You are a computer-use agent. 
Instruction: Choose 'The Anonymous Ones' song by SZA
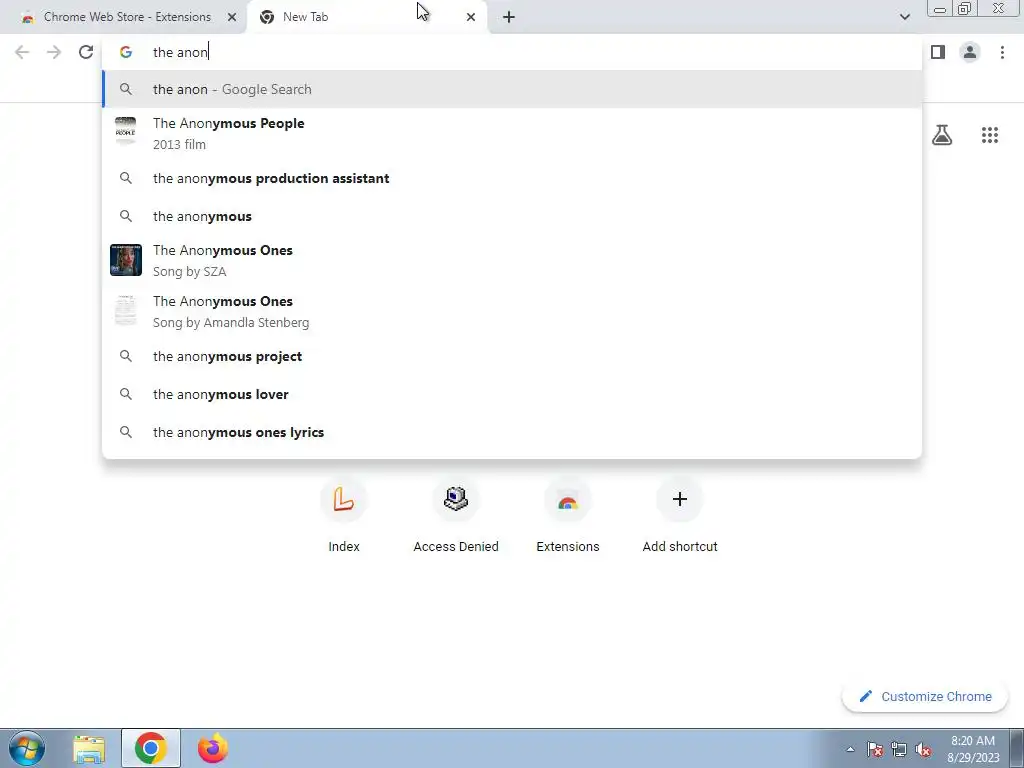(x=512, y=260)
